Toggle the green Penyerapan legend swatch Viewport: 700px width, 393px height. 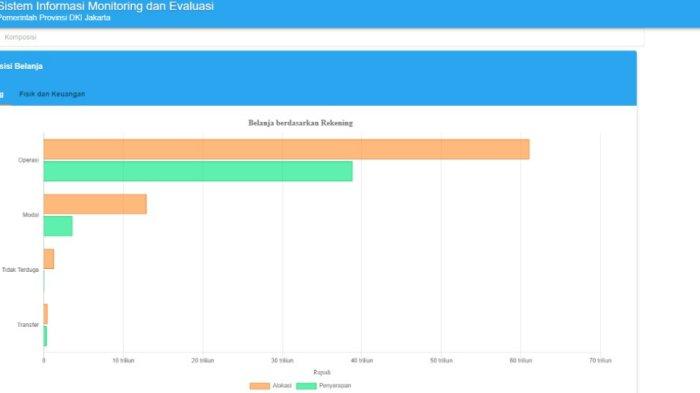[306, 386]
